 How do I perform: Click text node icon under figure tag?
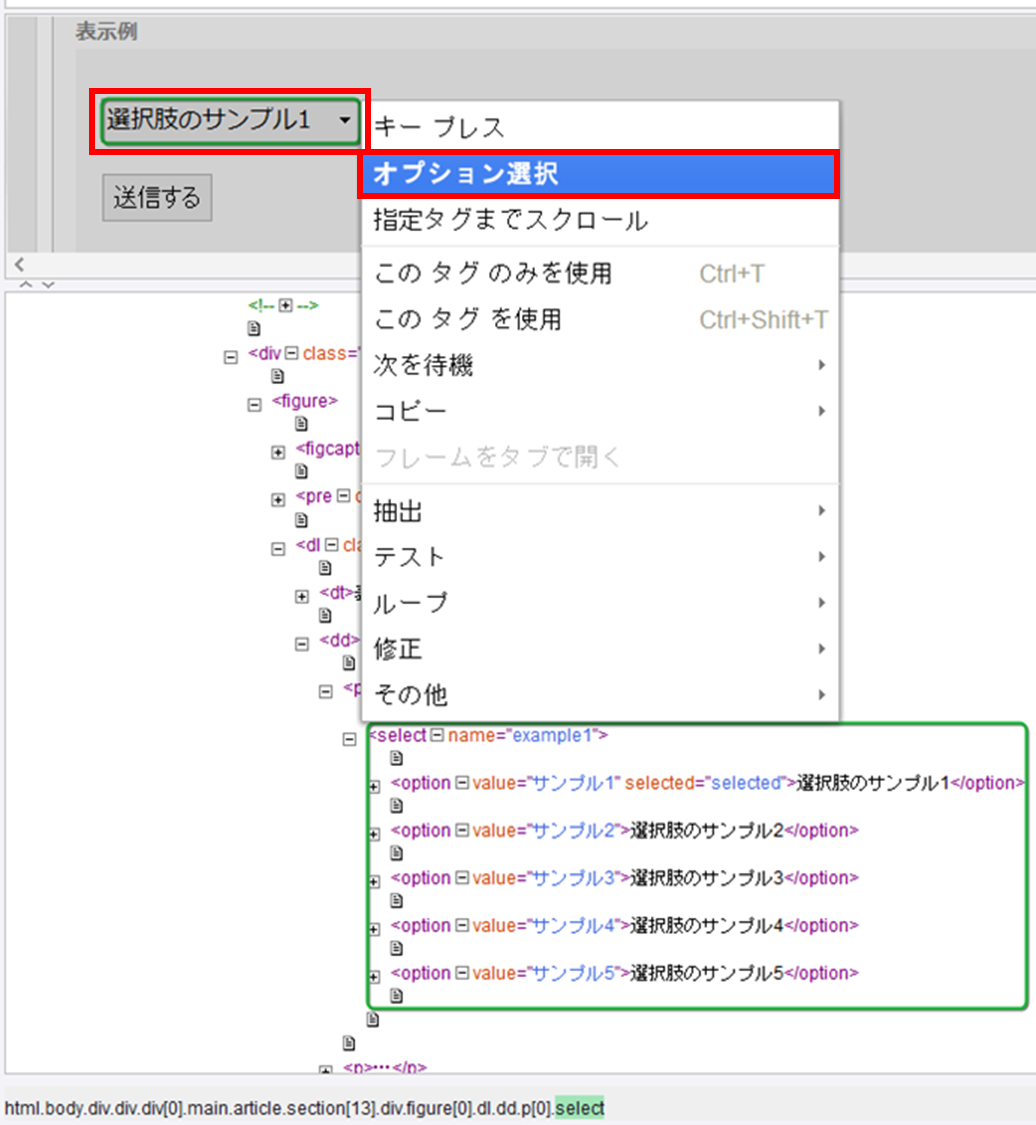[301, 424]
